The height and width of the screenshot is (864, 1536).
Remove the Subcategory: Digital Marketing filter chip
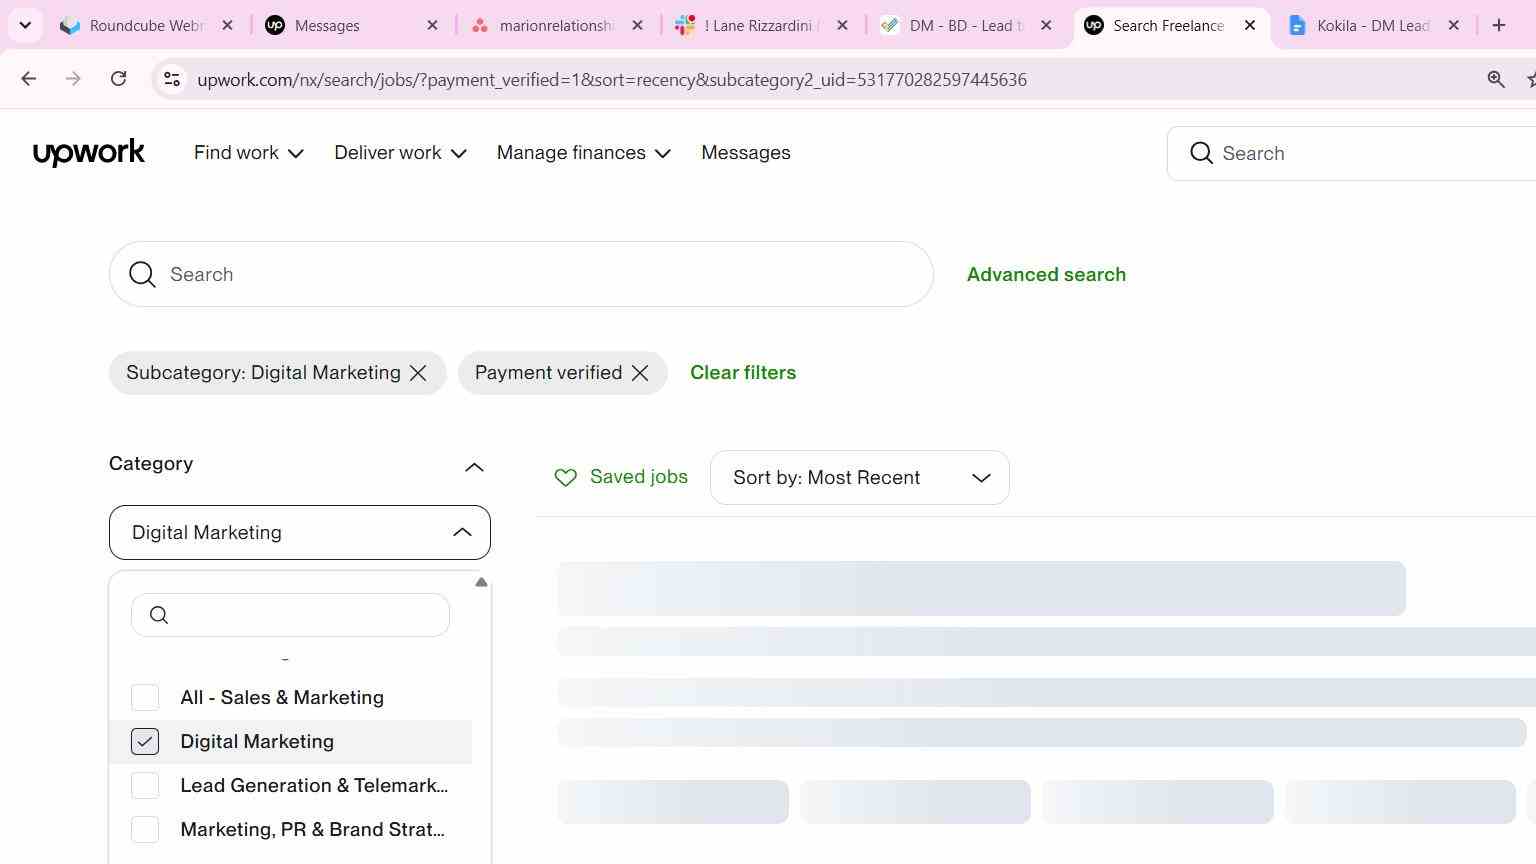coord(418,373)
